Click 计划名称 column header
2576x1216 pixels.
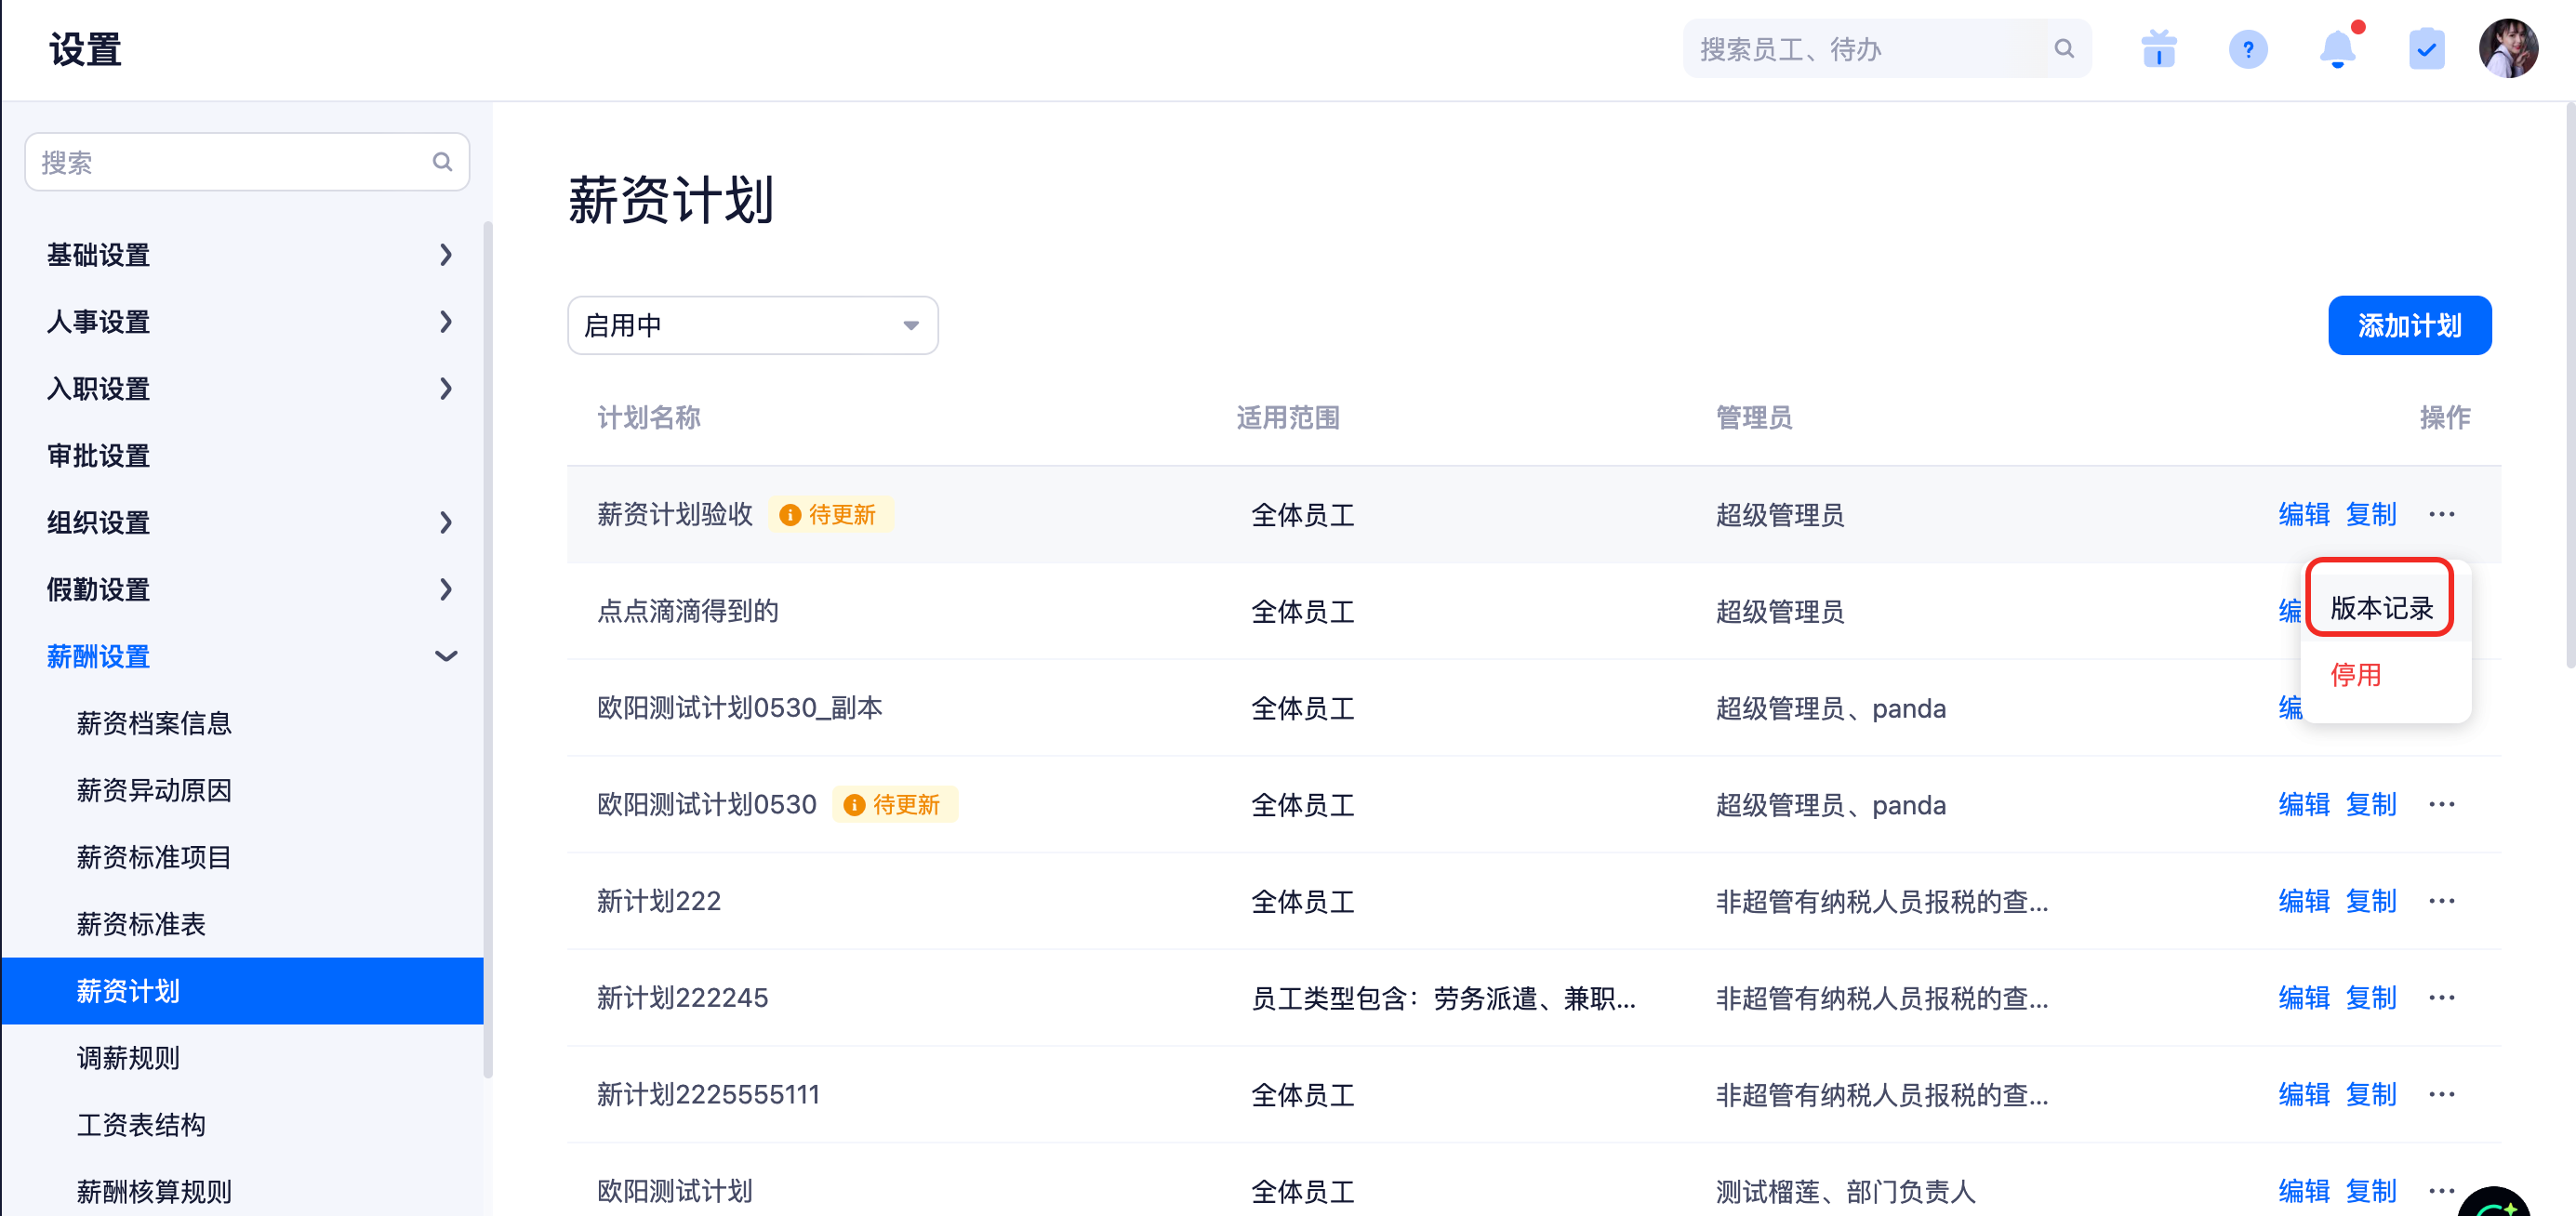[x=648, y=417]
